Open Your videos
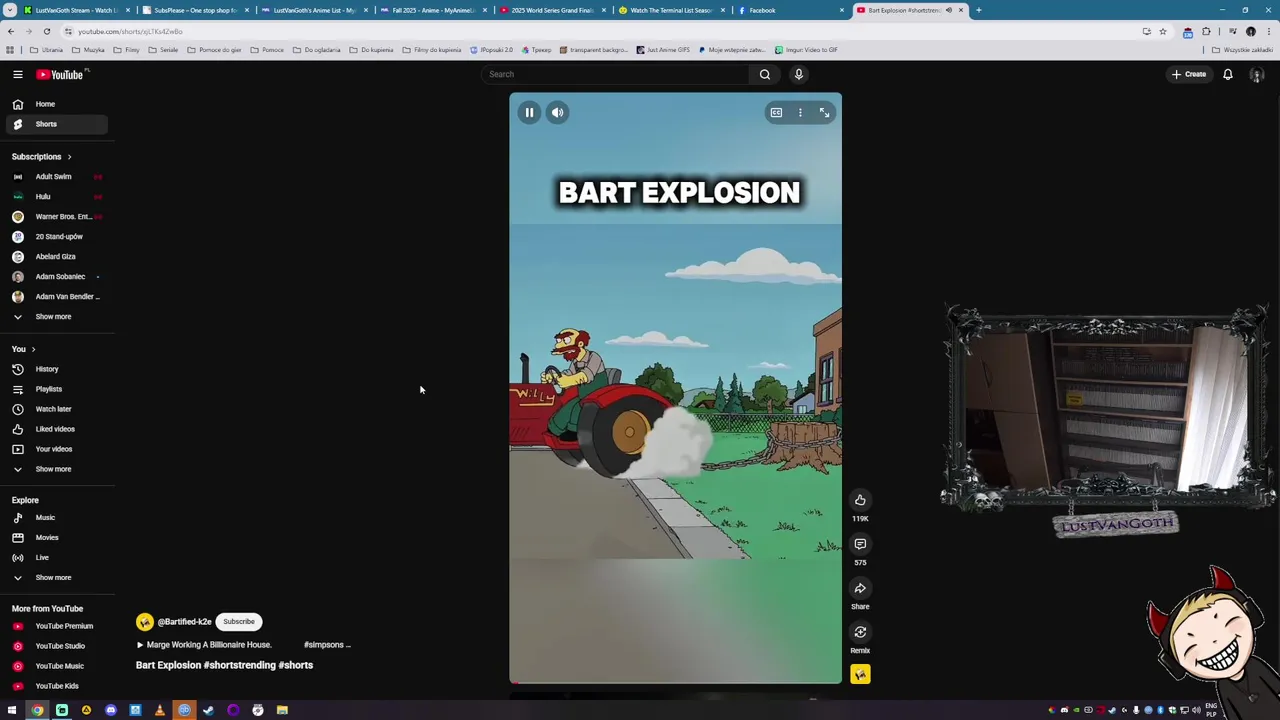Image resolution: width=1280 pixels, height=720 pixels. pos(55,449)
